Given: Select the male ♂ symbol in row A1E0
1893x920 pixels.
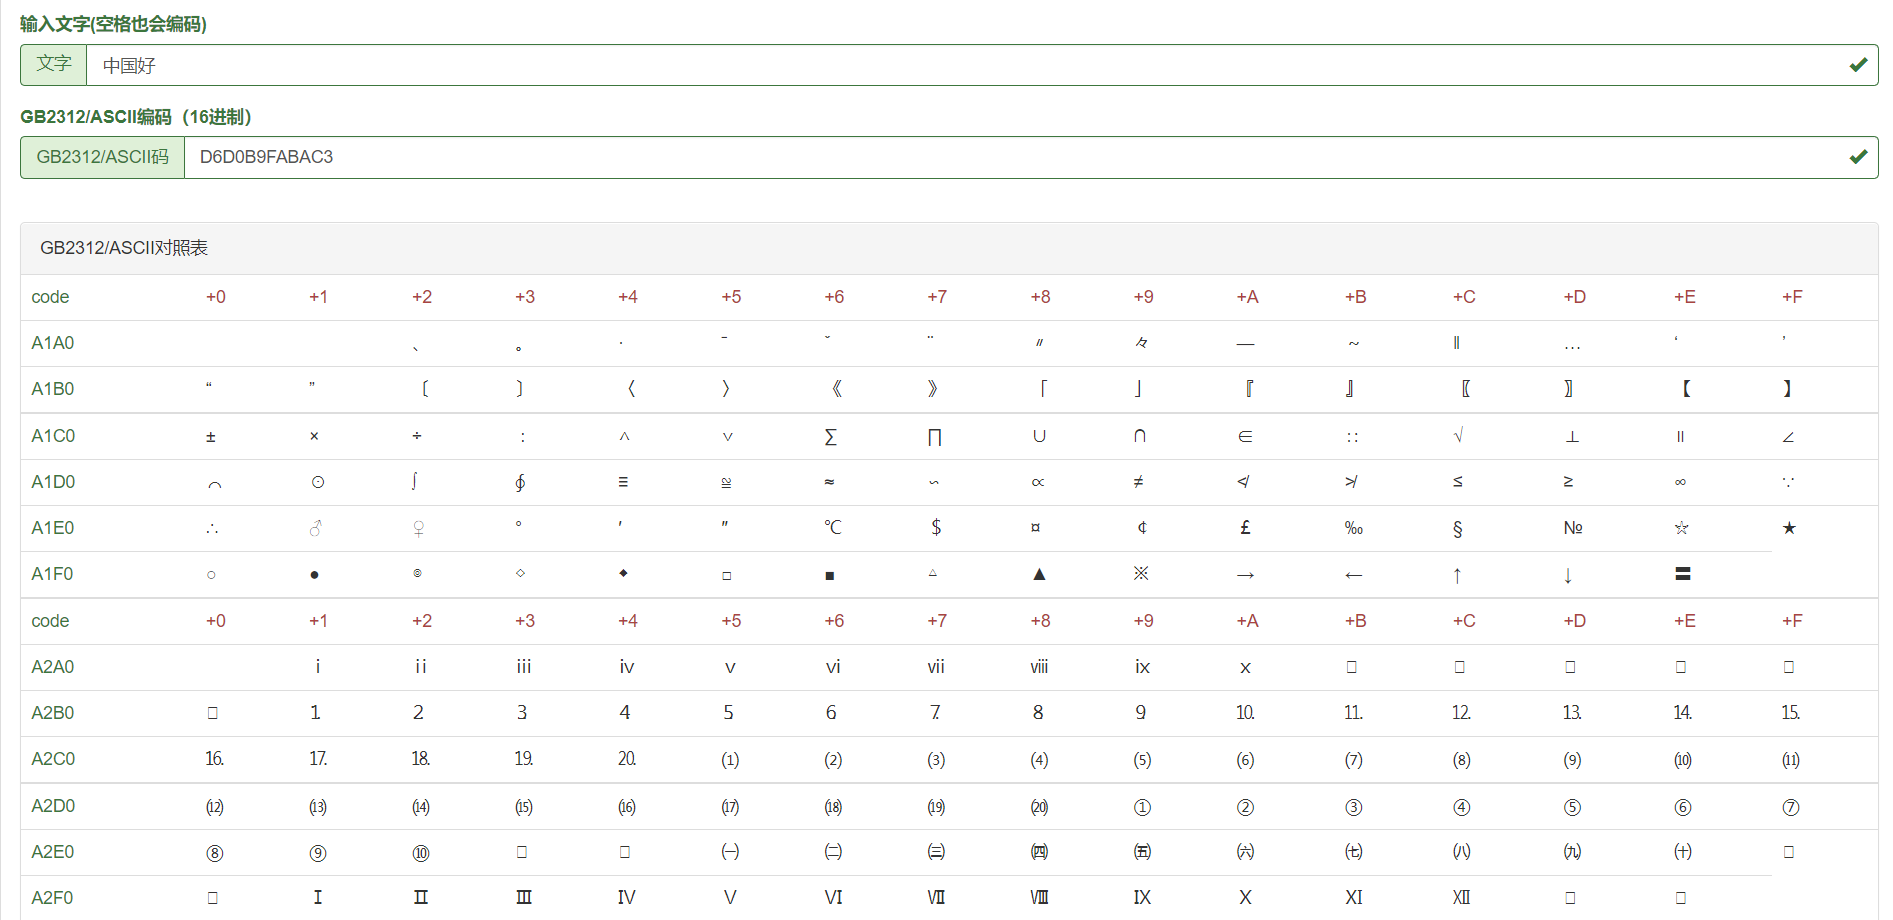Looking at the screenshot, I should (316, 528).
